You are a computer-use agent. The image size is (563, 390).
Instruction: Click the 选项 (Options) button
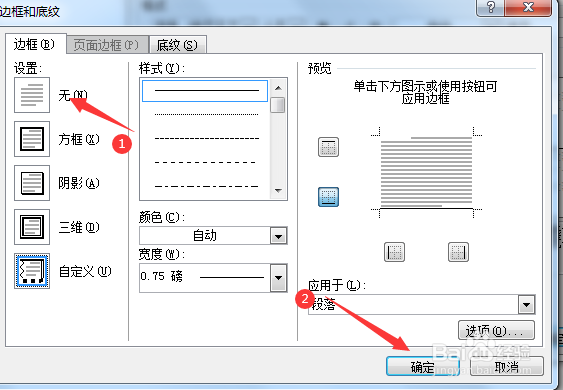click(x=496, y=330)
